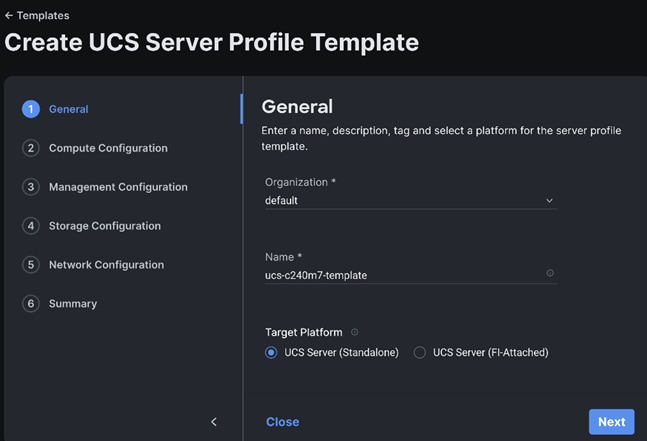Go back to Templates via arrow link

pyautogui.click(x=37, y=16)
